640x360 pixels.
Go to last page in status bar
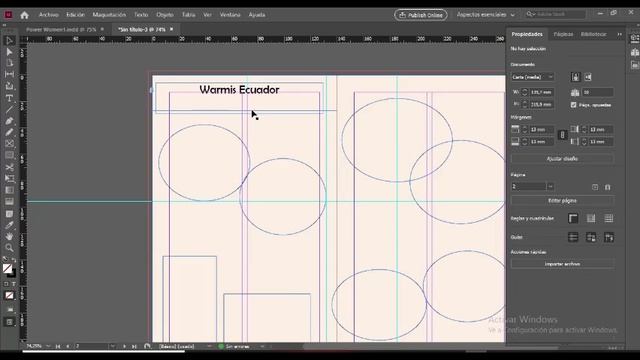[134, 347]
